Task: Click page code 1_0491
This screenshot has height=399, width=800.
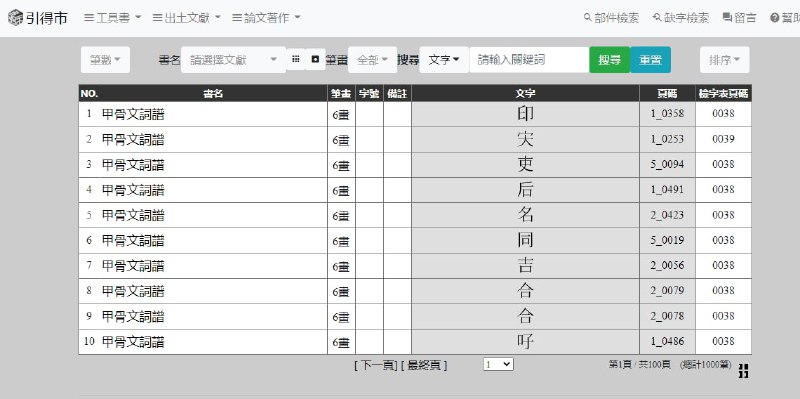Action: click(667, 189)
